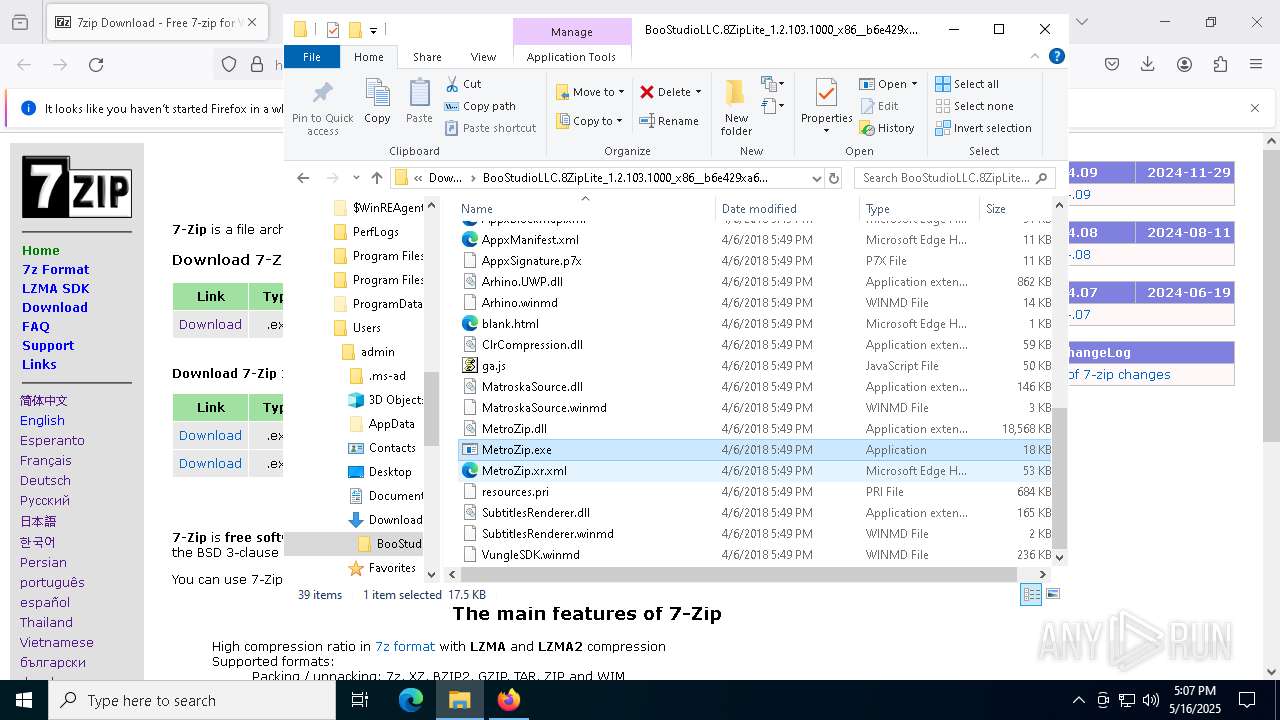
Task: Click Paste shortcut in ribbon
Action: coord(490,128)
